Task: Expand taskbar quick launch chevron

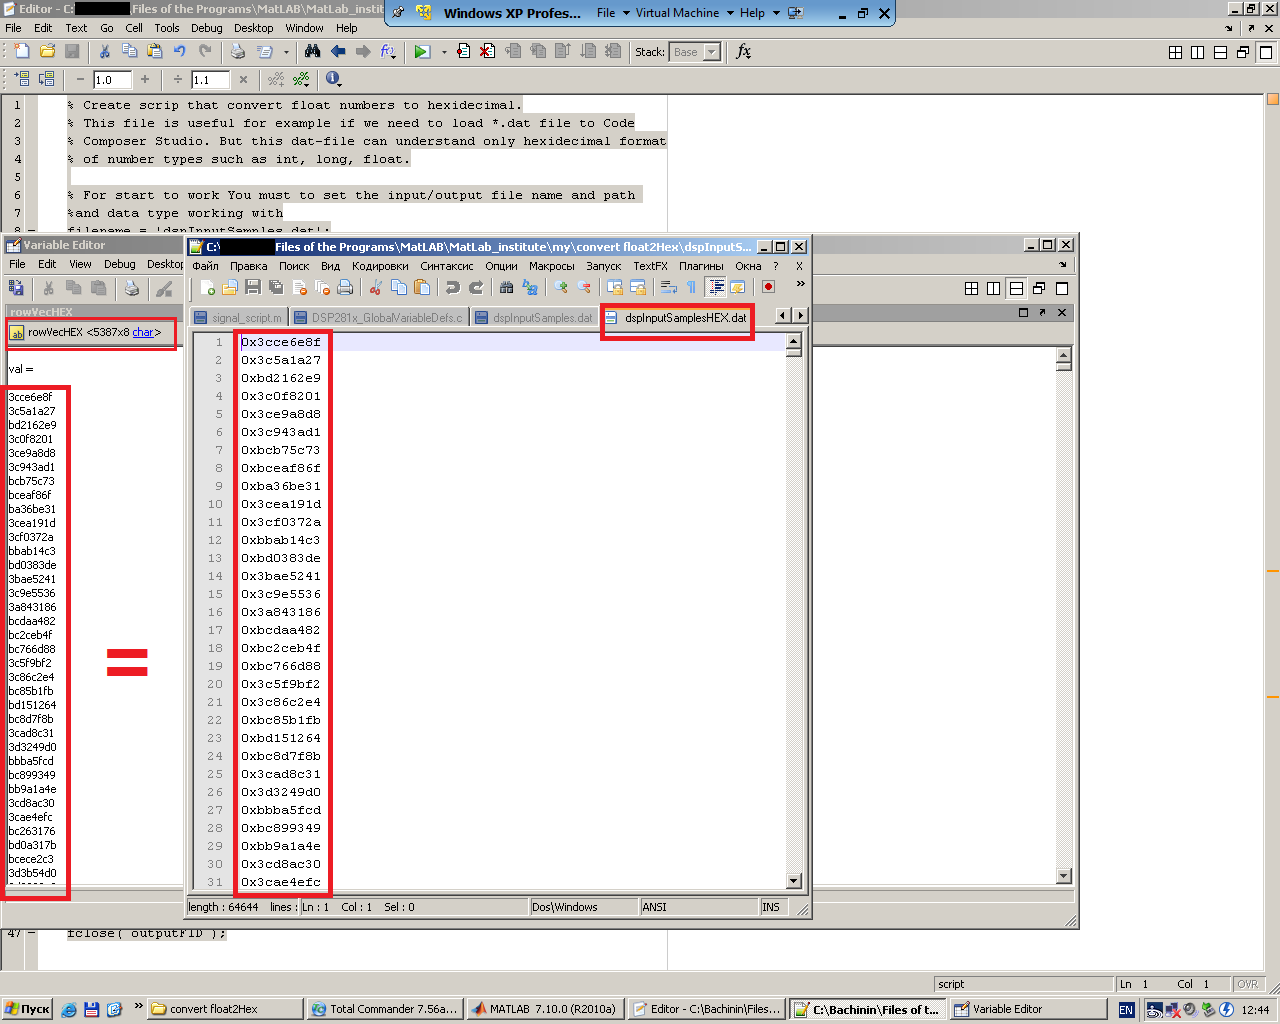Action: pos(138,1007)
